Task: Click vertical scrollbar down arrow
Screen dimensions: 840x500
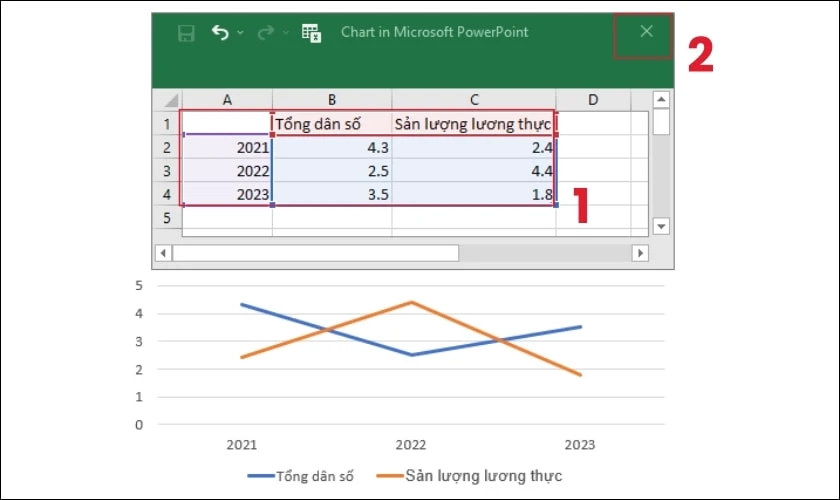Action: click(x=661, y=226)
